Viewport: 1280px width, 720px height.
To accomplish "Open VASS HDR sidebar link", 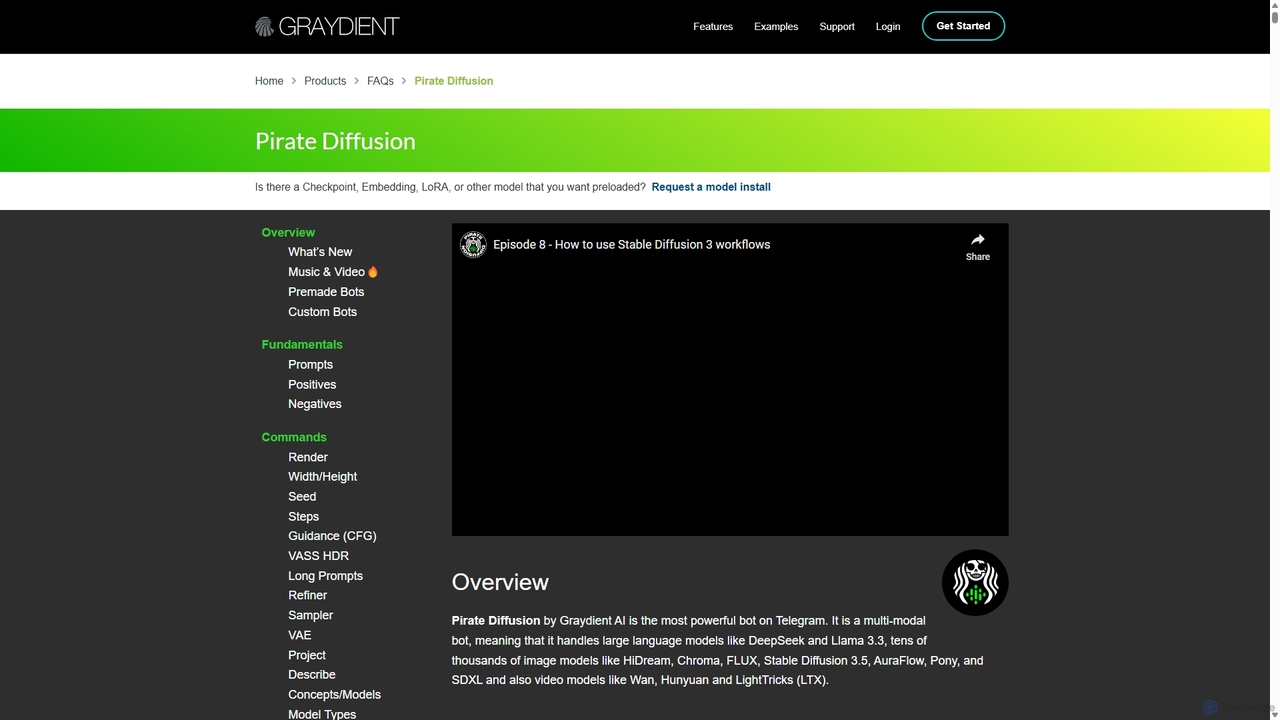I will click(x=318, y=556).
